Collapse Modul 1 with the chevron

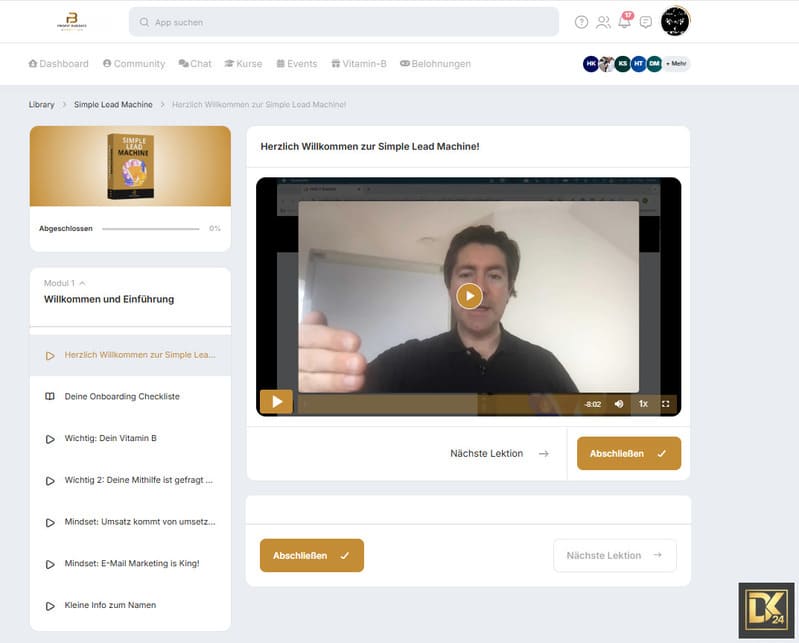(83, 283)
